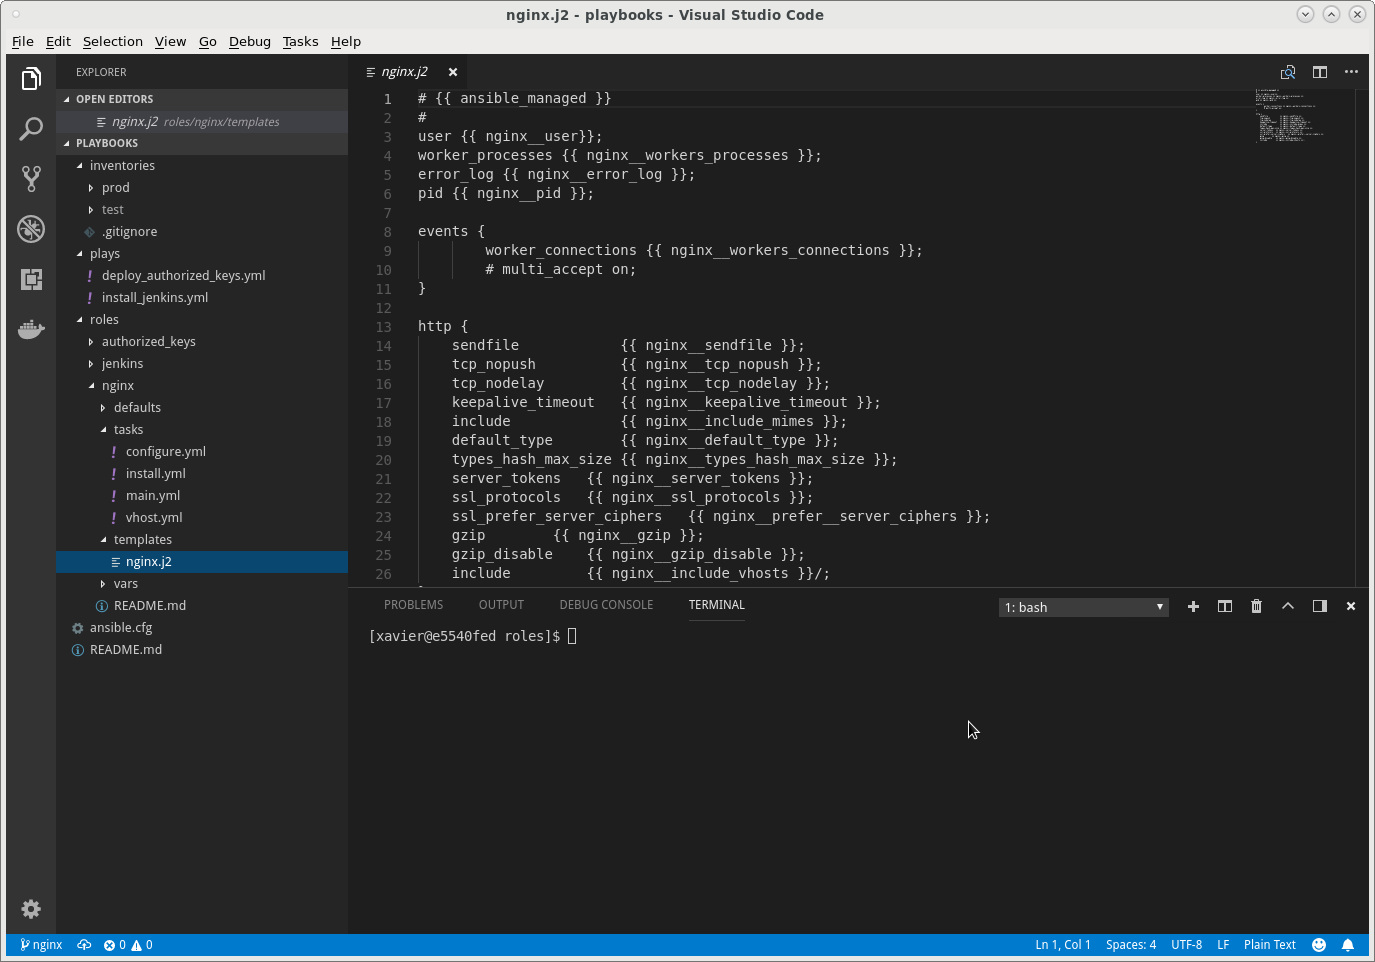The height and width of the screenshot is (962, 1375).
Task: Collapse the Open Editors section
Action: click(202, 99)
